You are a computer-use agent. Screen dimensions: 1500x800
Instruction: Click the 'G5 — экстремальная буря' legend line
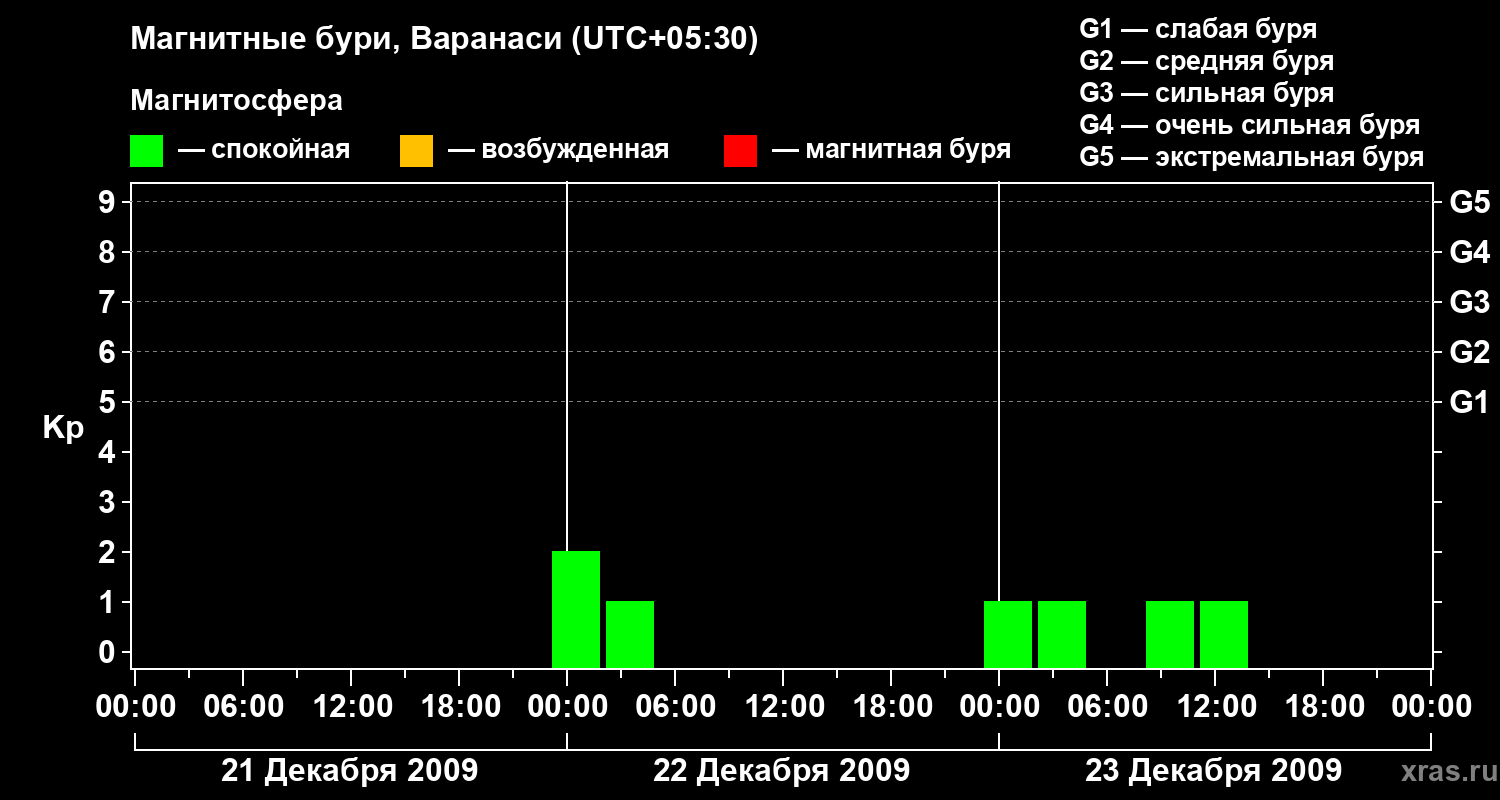[x=1251, y=156]
